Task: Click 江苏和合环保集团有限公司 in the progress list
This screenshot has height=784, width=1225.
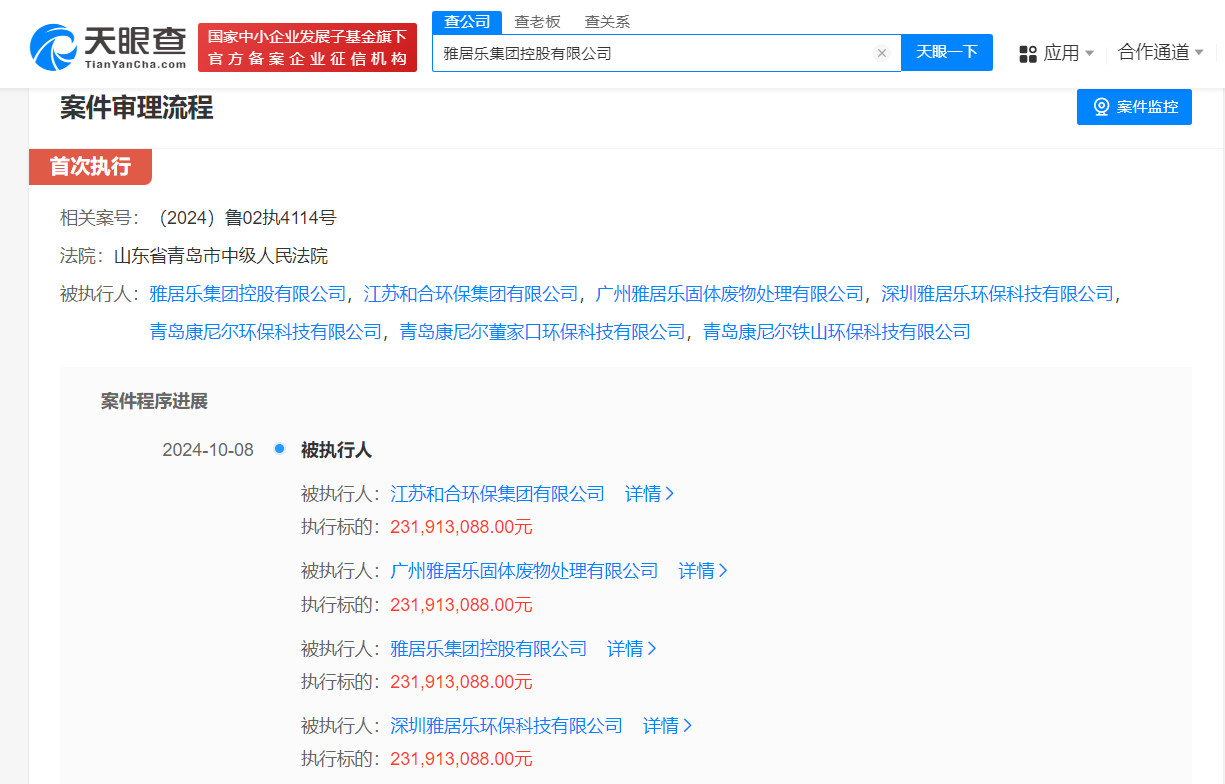Action: coord(498,494)
